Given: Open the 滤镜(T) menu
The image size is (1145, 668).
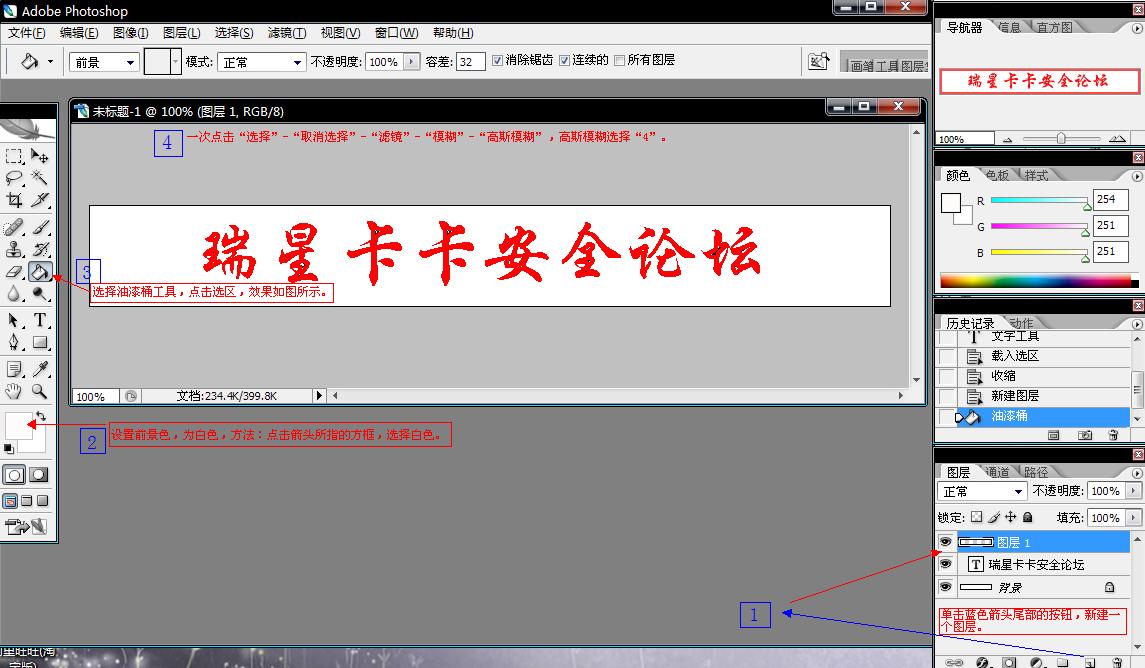Looking at the screenshot, I should tap(287, 33).
